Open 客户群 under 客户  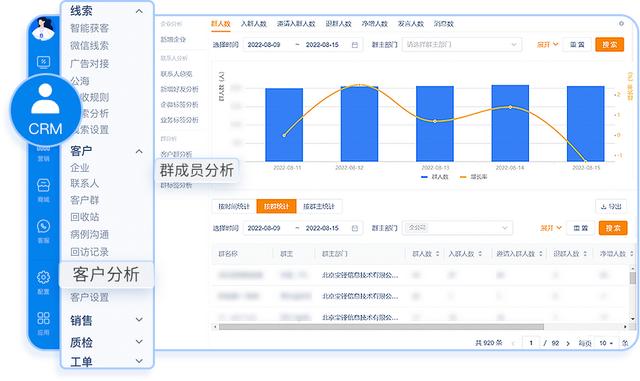pos(84,200)
